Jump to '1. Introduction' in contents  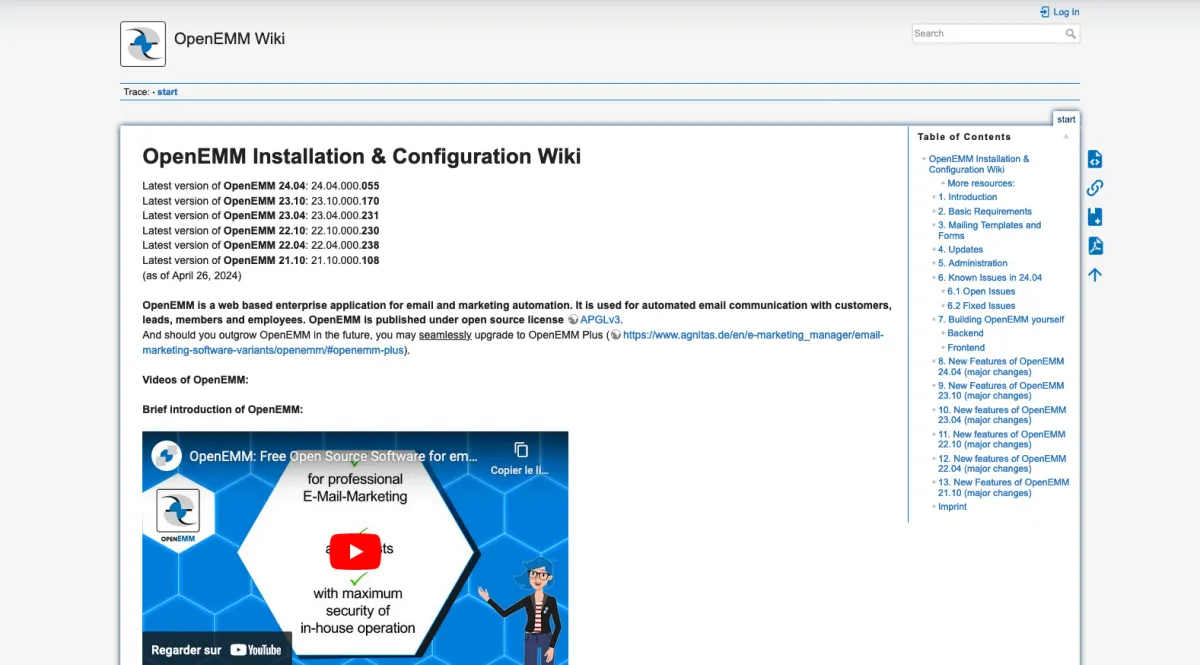coord(967,198)
